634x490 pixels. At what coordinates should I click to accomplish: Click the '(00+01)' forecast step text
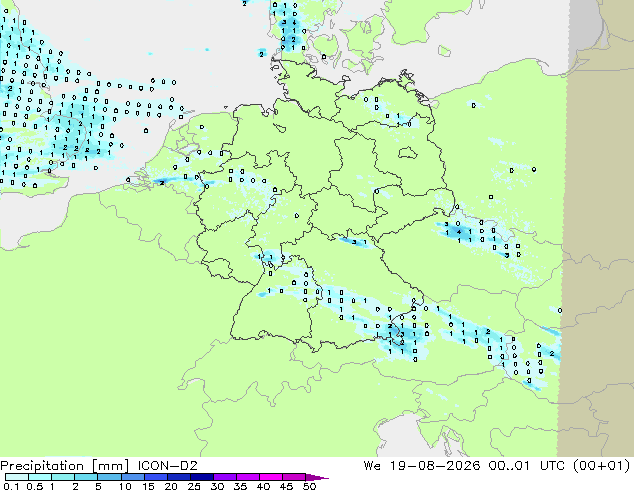click(x=602, y=466)
